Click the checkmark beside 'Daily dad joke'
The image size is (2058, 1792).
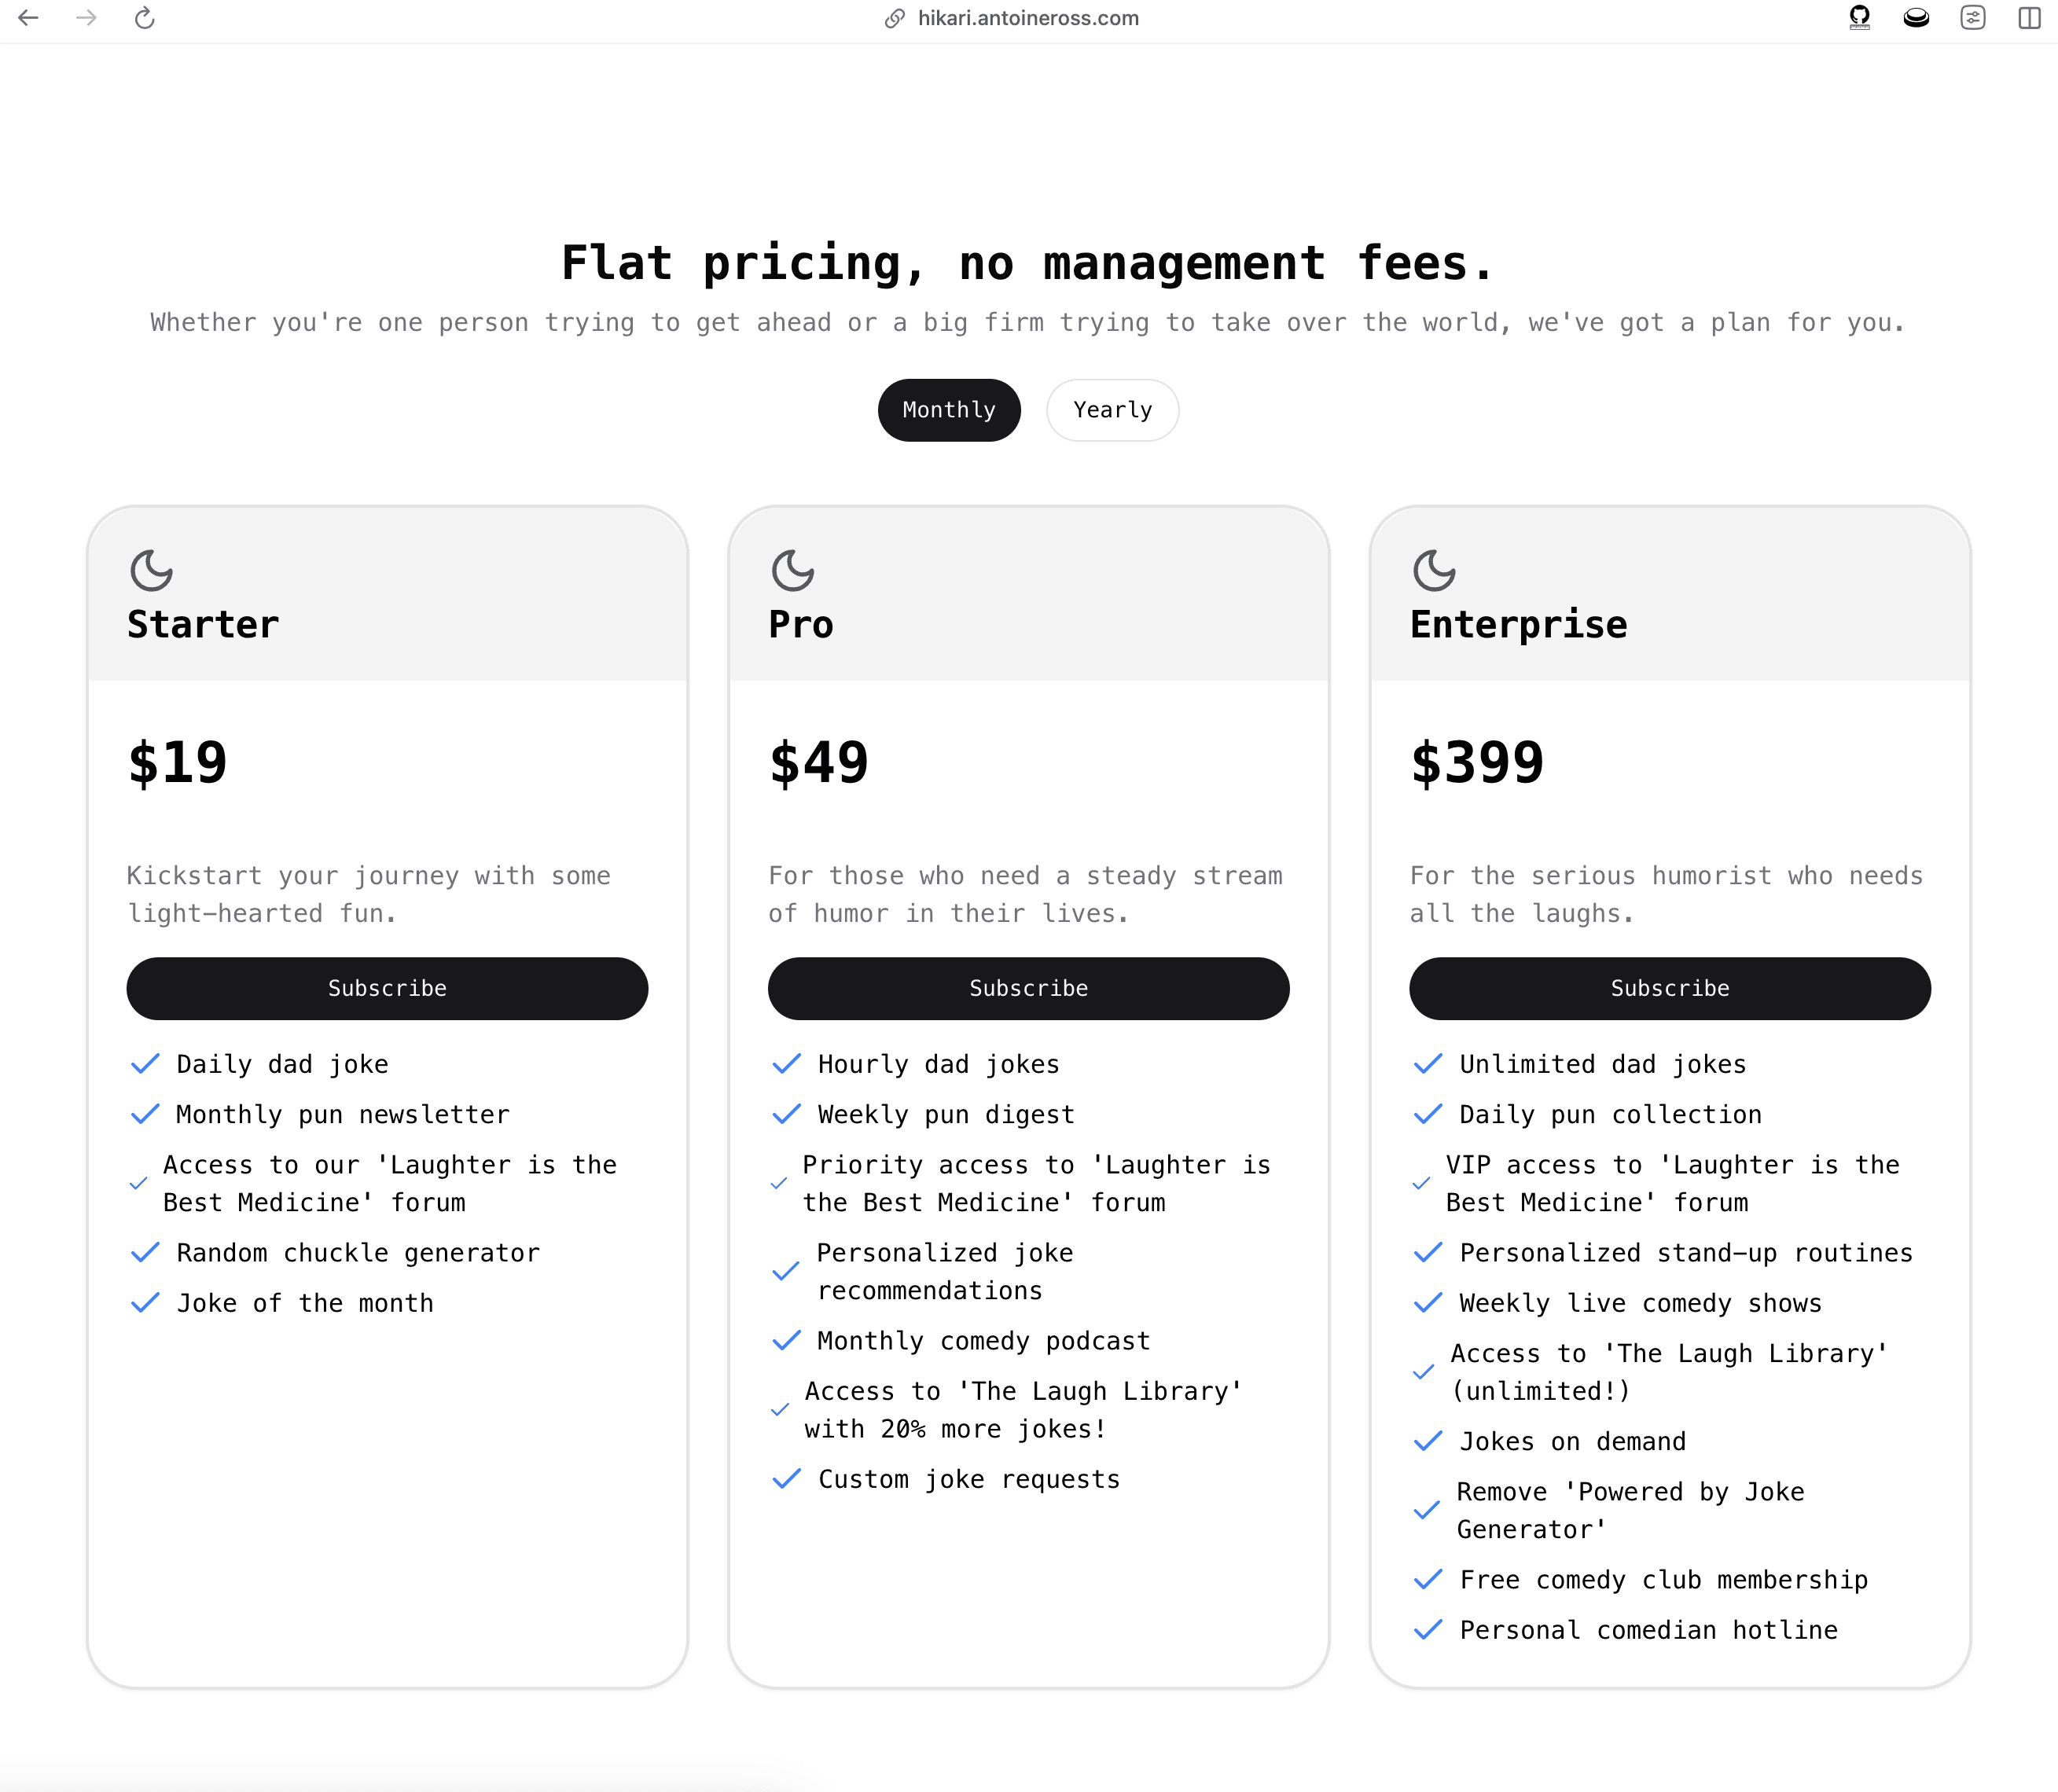point(146,1063)
